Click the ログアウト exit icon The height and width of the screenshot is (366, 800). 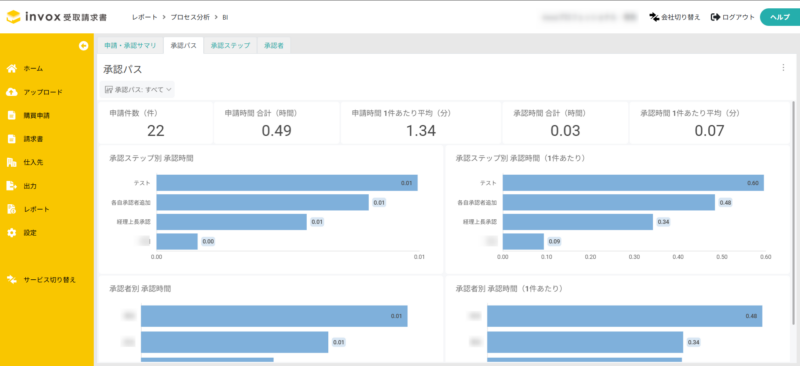click(x=715, y=17)
